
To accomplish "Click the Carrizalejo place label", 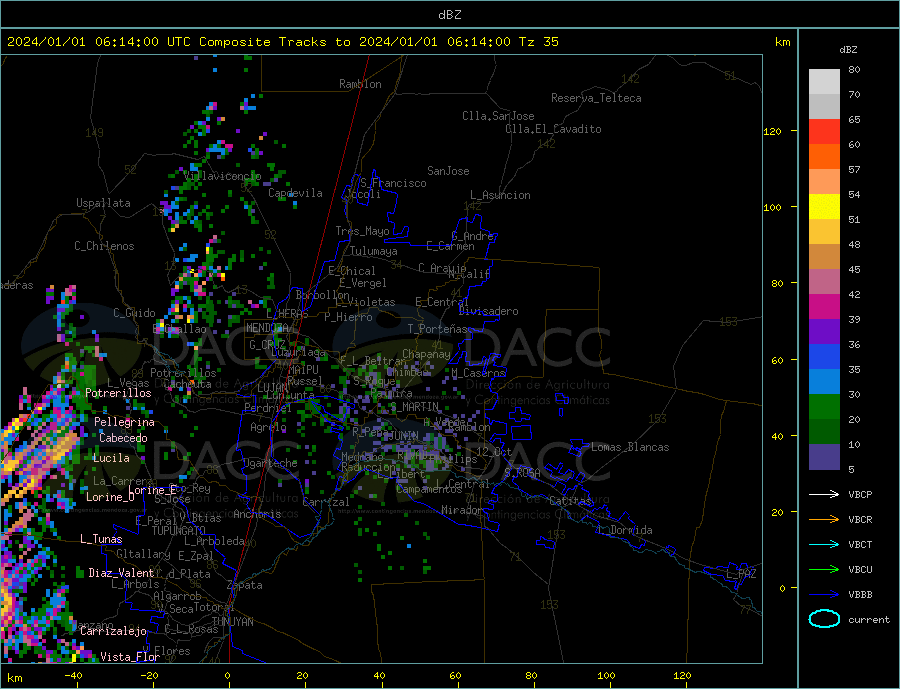I will 113,632.
